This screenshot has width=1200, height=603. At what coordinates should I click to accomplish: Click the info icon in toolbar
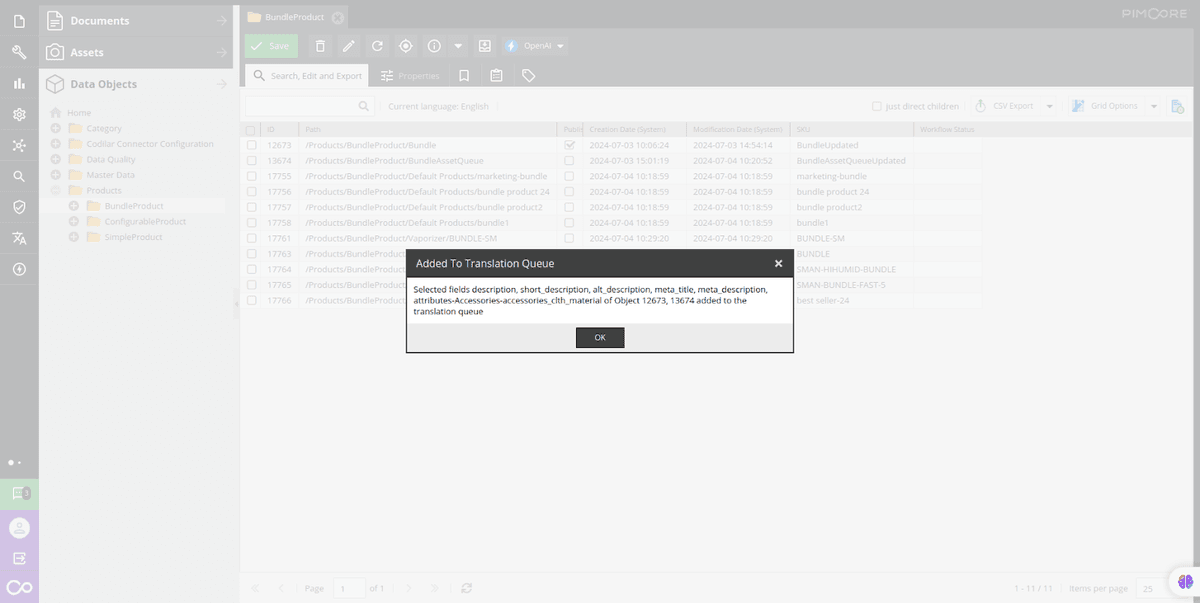pyautogui.click(x=434, y=46)
